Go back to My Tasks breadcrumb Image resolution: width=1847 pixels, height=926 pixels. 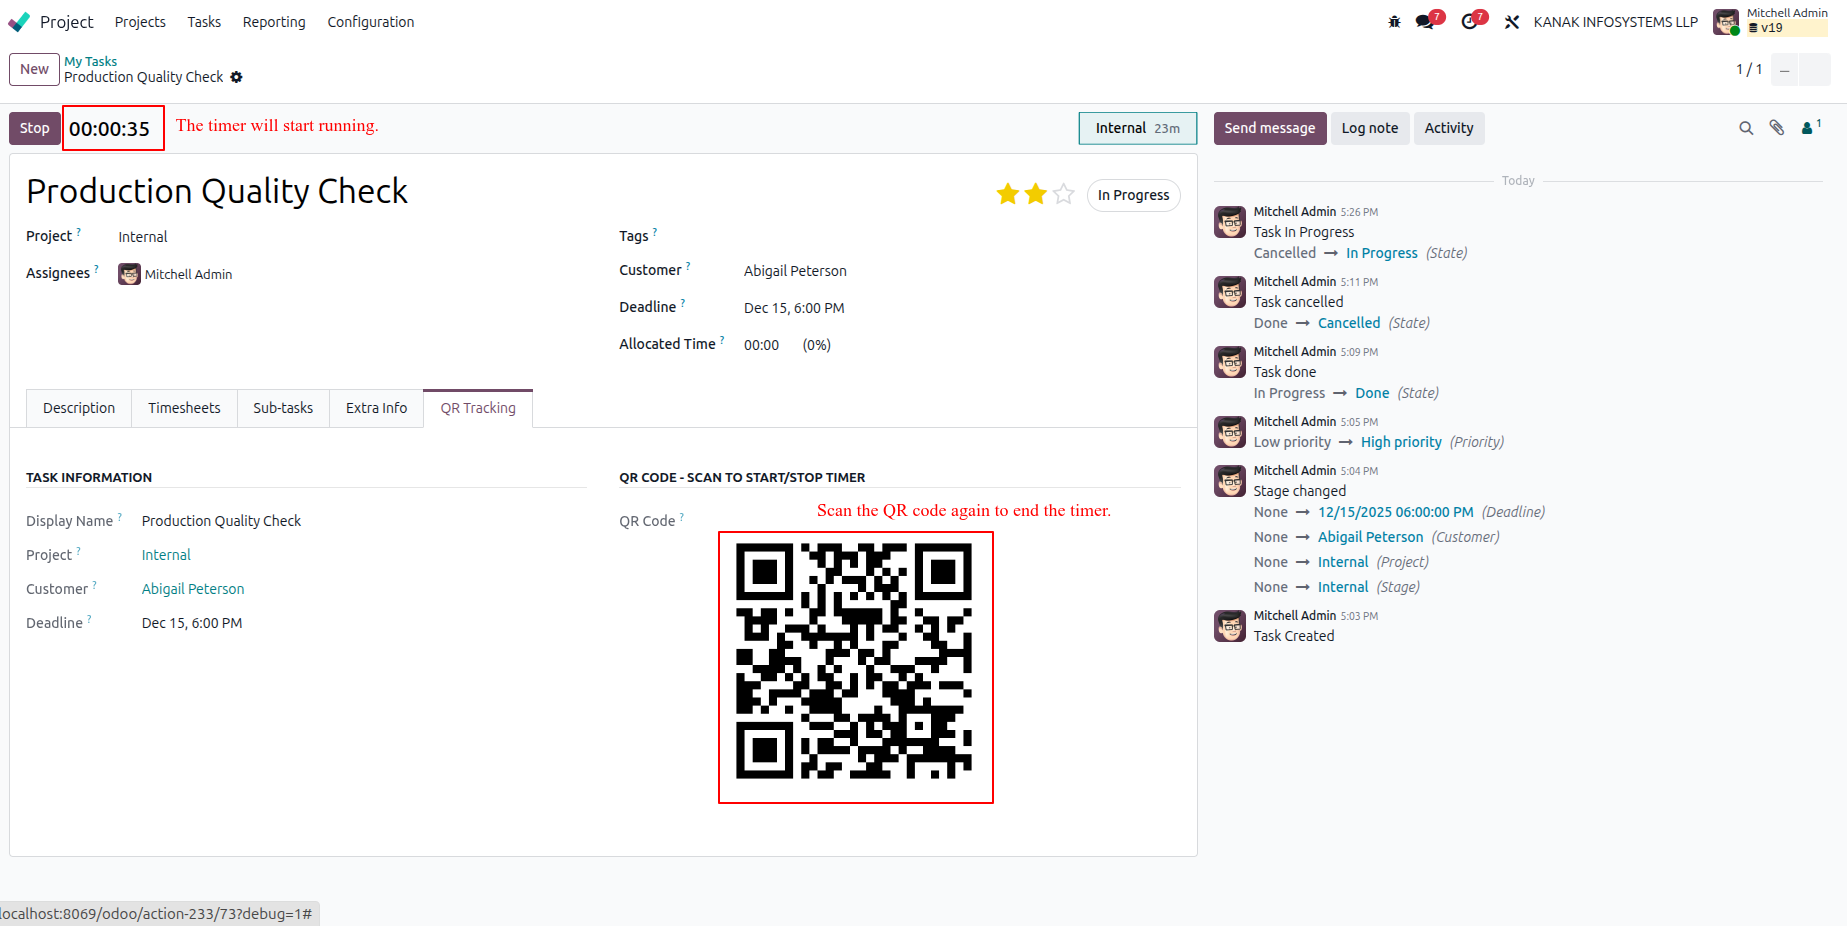(x=91, y=61)
